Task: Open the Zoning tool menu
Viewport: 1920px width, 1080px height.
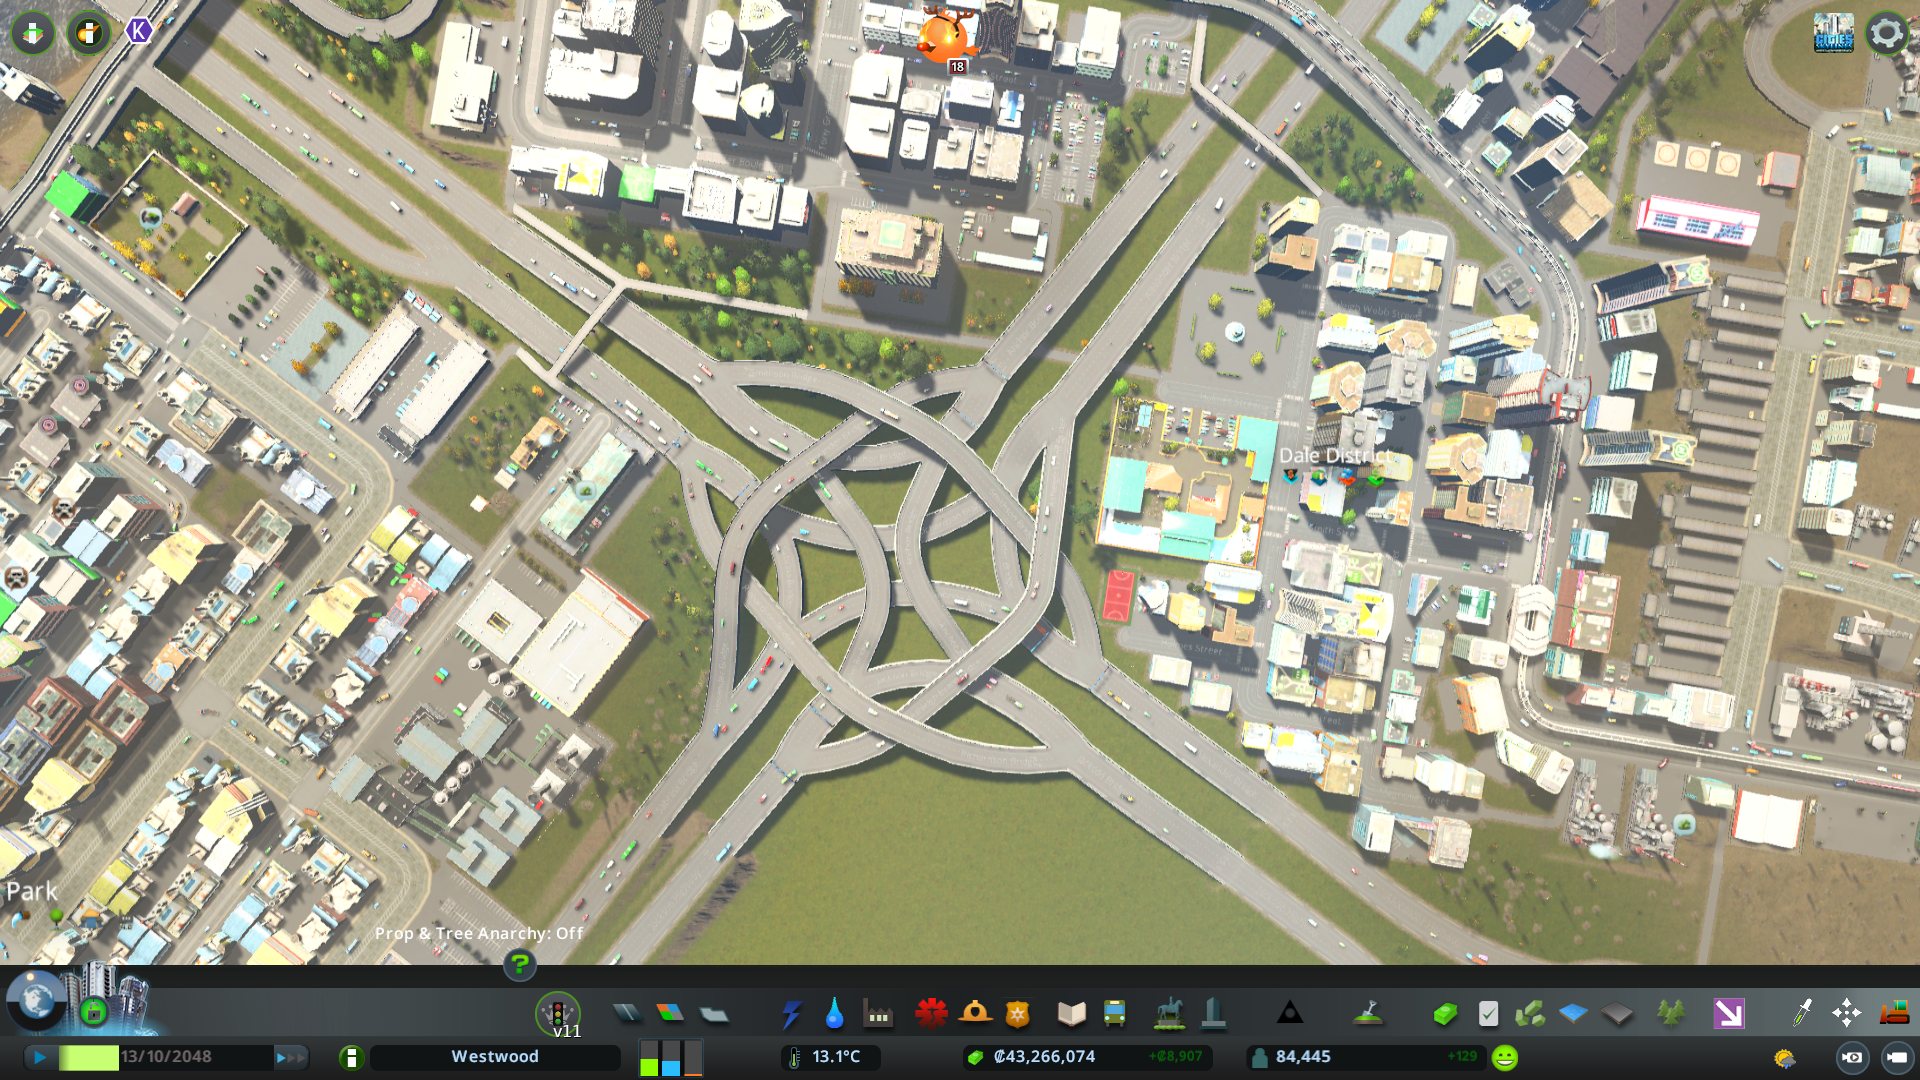Action: (x=670, y=1014)
